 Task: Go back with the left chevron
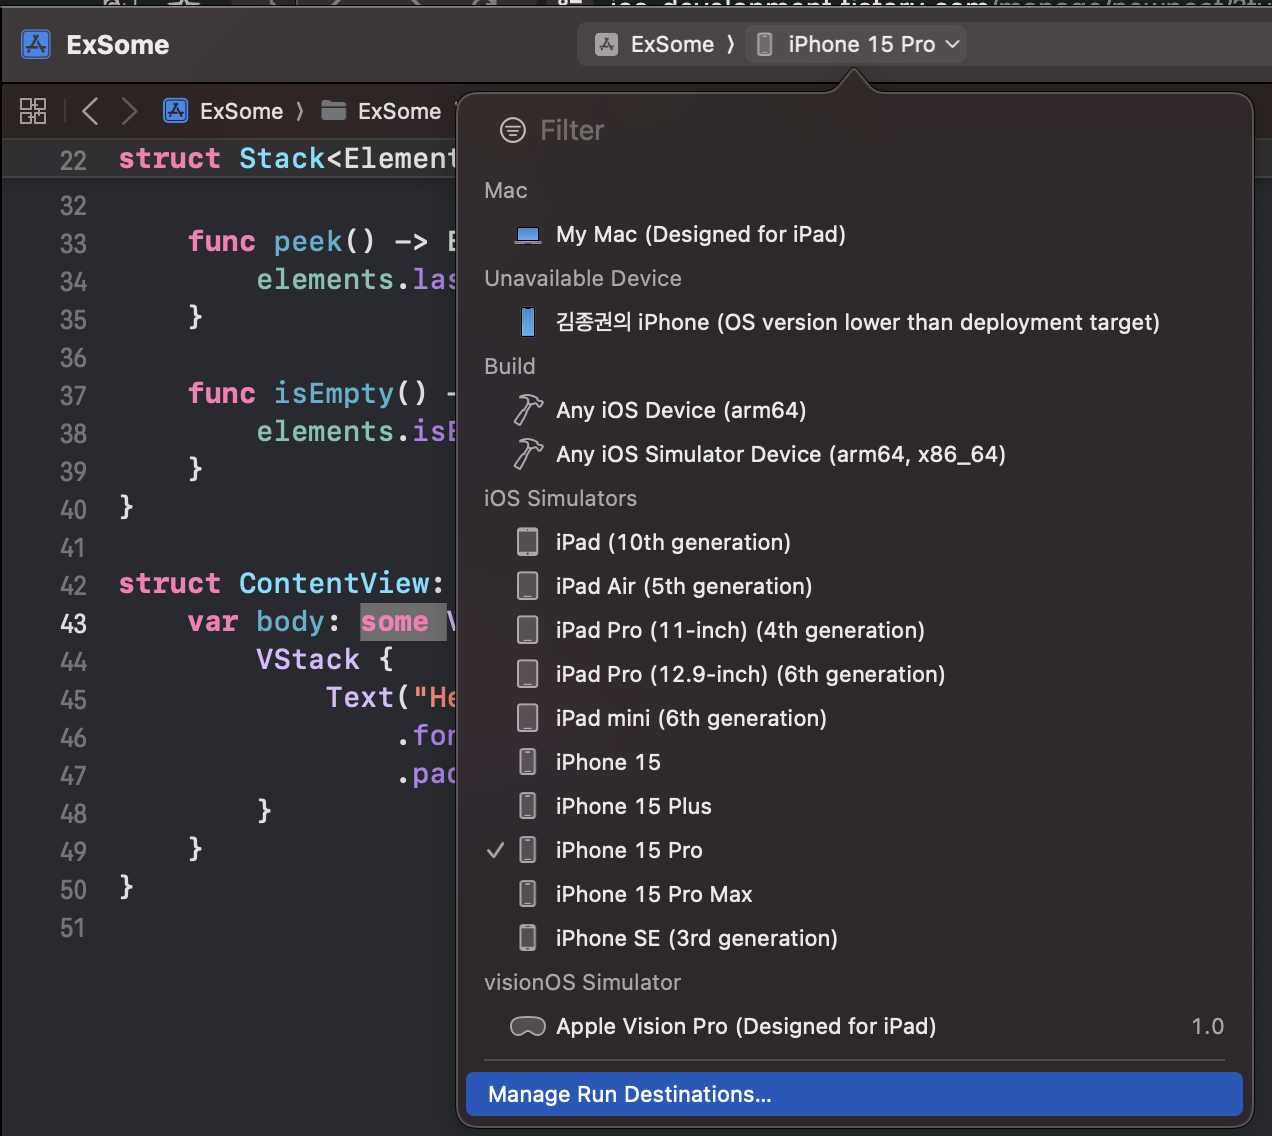point(90,111)
